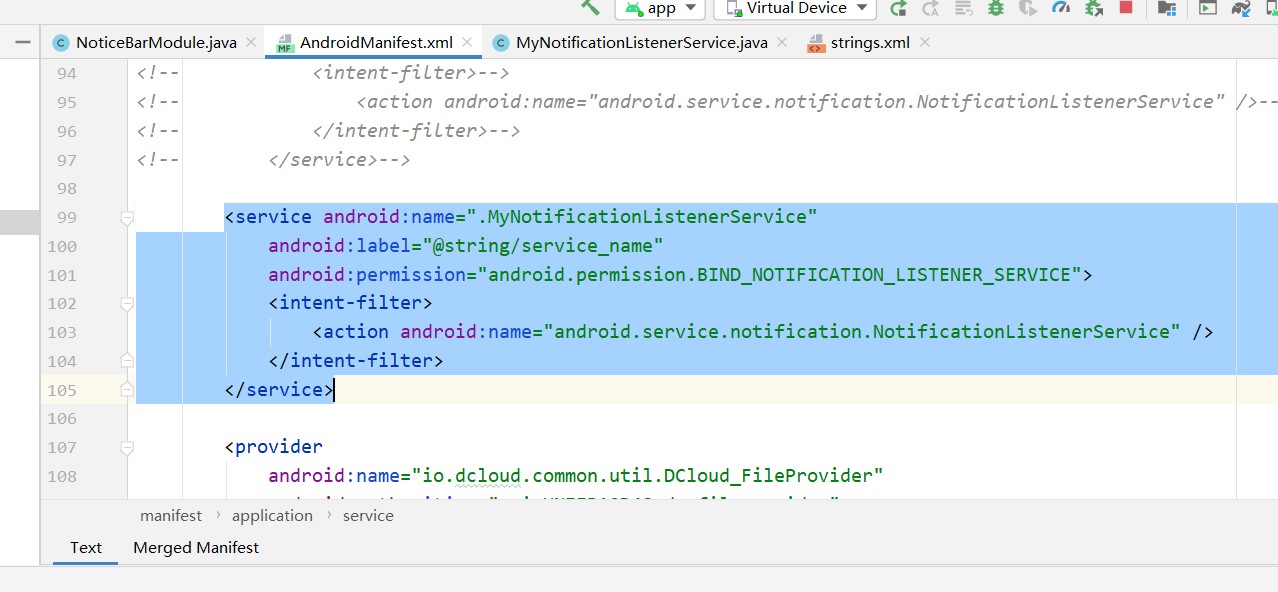Image resolution: width=1278 pixels, height=592 pixels.
Task: Open the Virtual Device selector dropdown
Action: point(796,8)
